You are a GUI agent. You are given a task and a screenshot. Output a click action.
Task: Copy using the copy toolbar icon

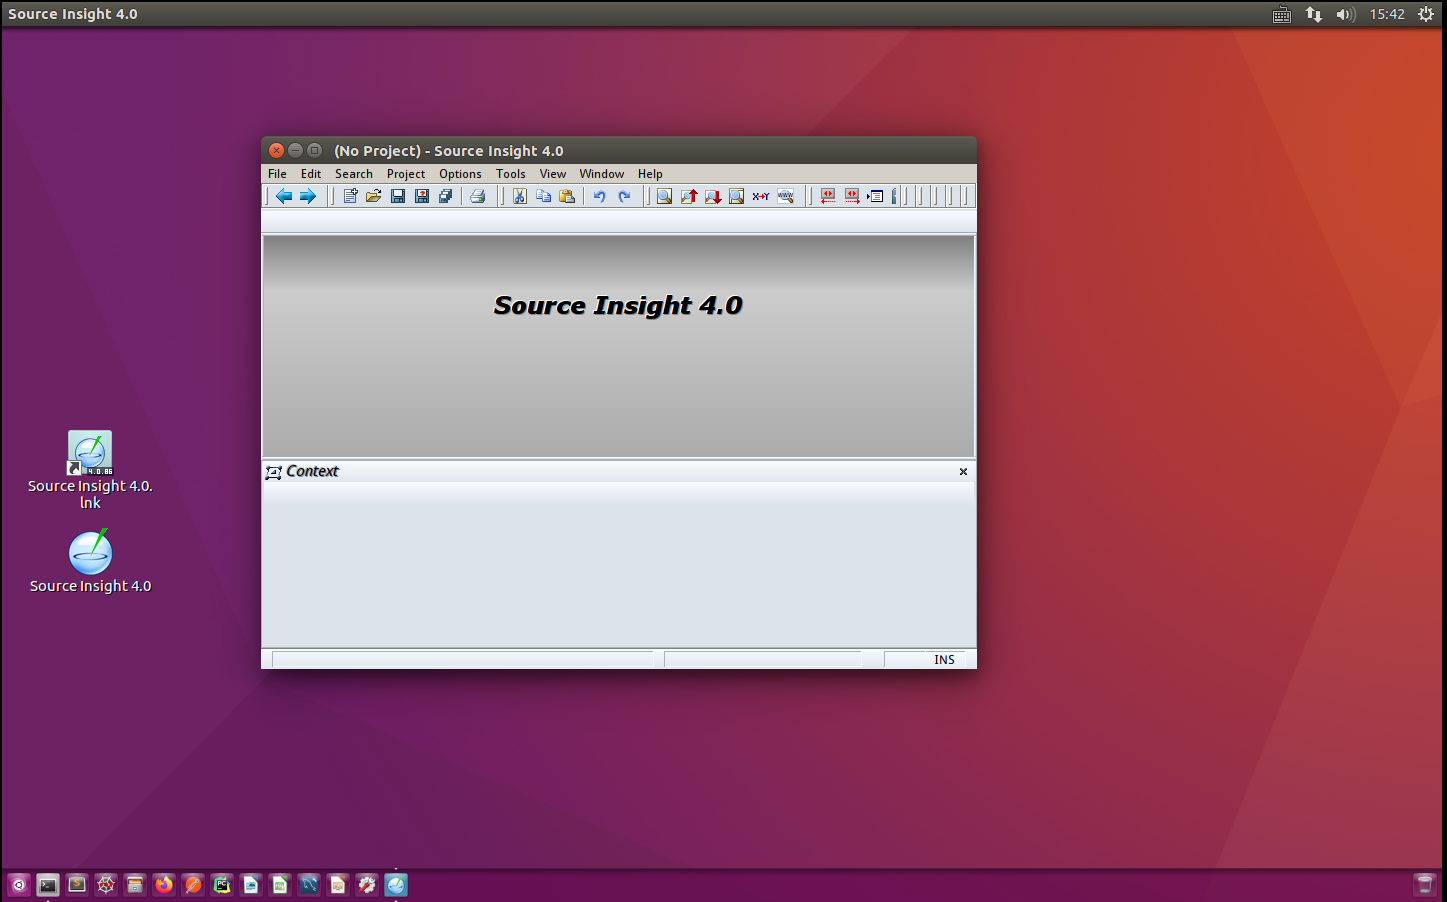click(543, 196)
